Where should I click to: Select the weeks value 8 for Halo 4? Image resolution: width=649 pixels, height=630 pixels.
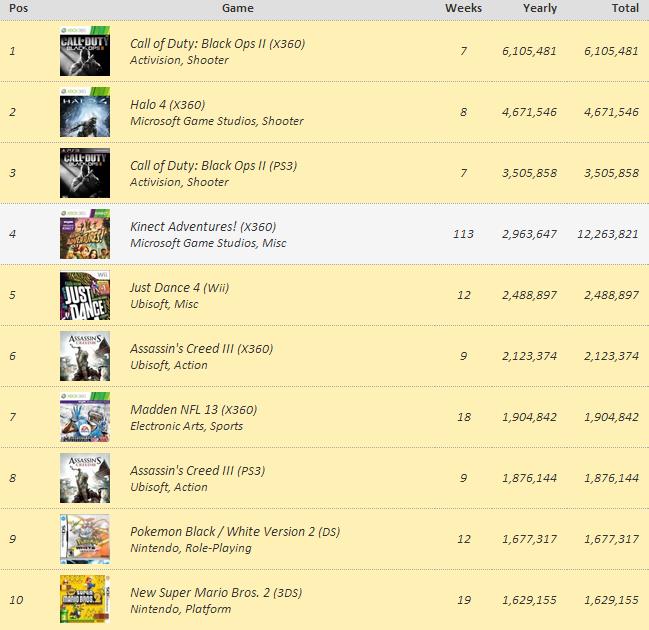pos(464,112)
